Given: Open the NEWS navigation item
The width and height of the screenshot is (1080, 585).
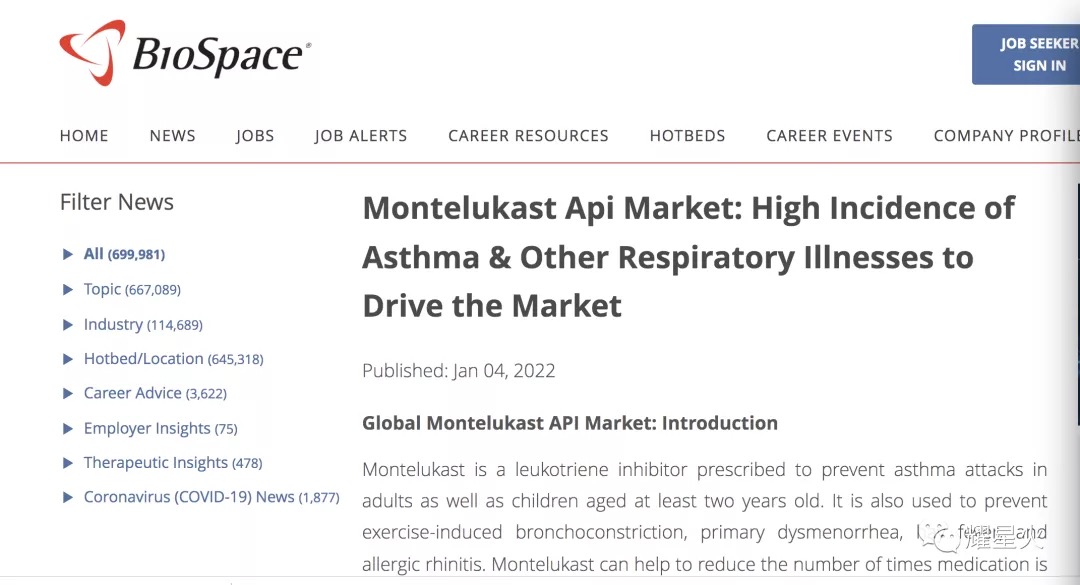Looking at the screenshot, I should point(172,136).
